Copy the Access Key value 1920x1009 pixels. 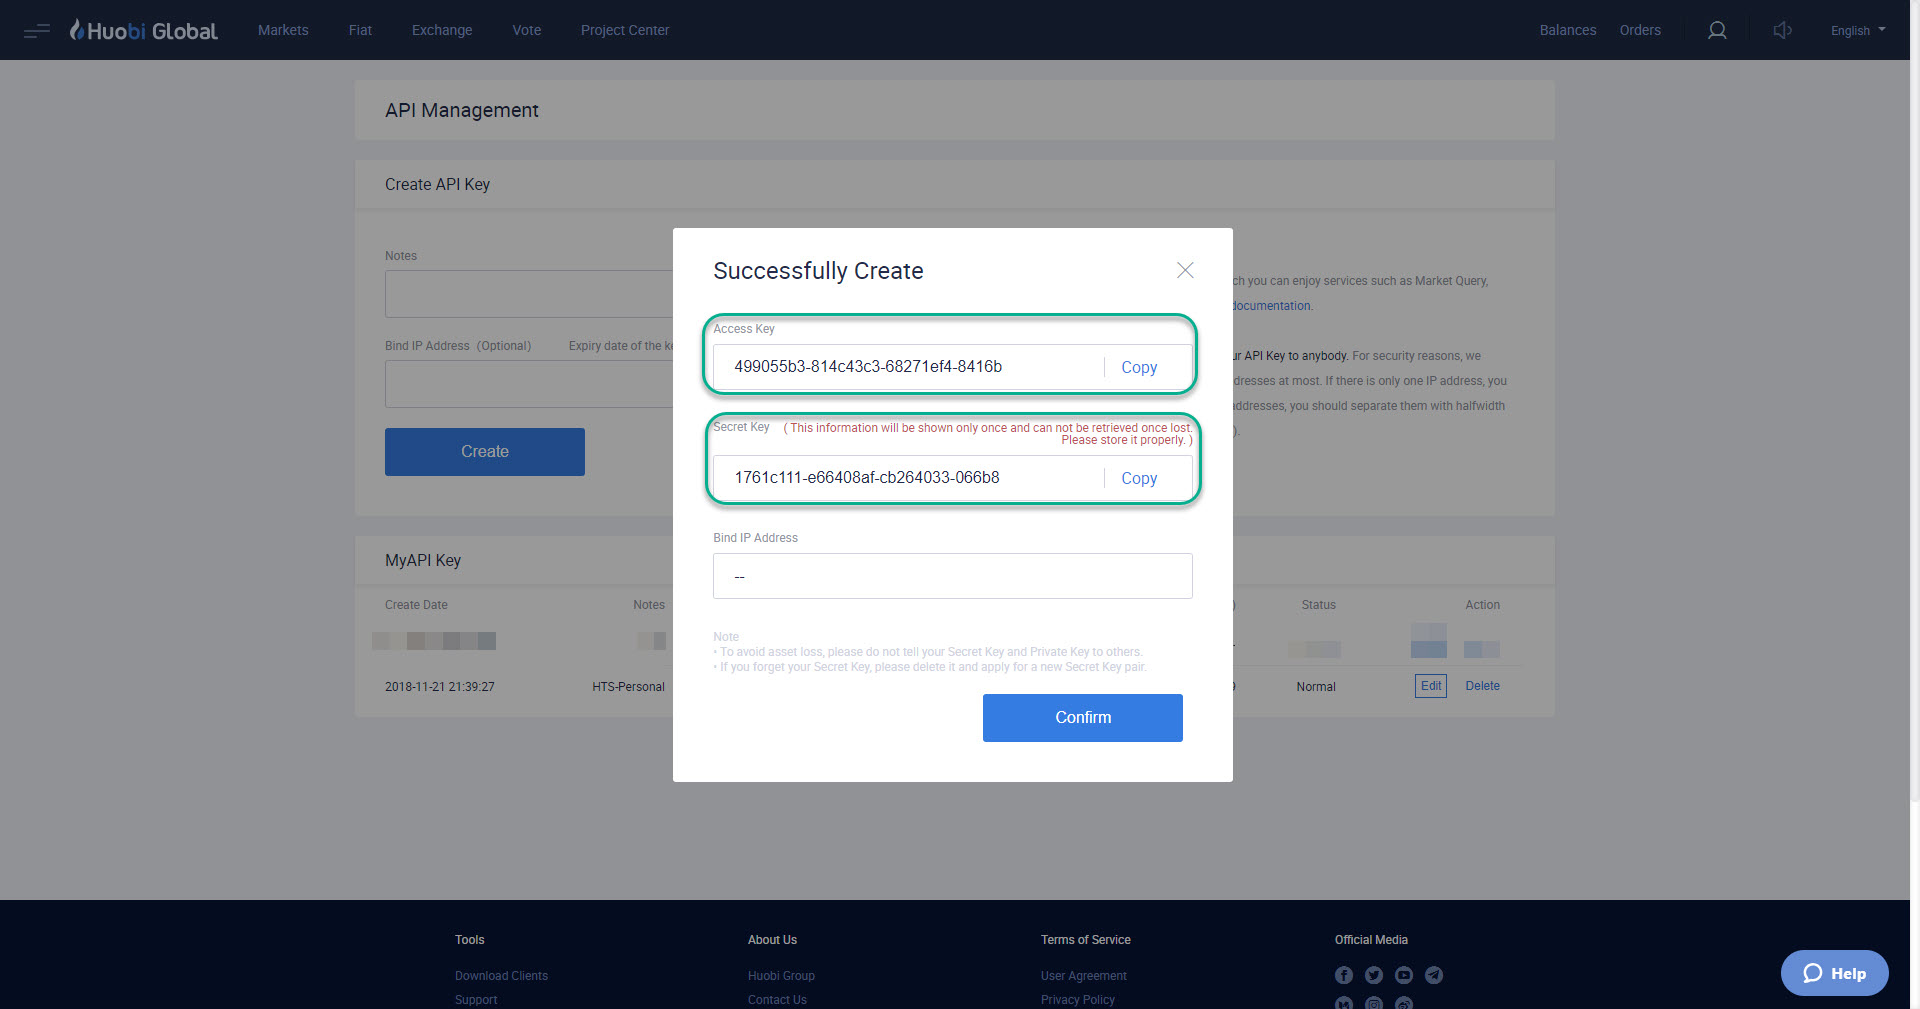coord(1138,367)
